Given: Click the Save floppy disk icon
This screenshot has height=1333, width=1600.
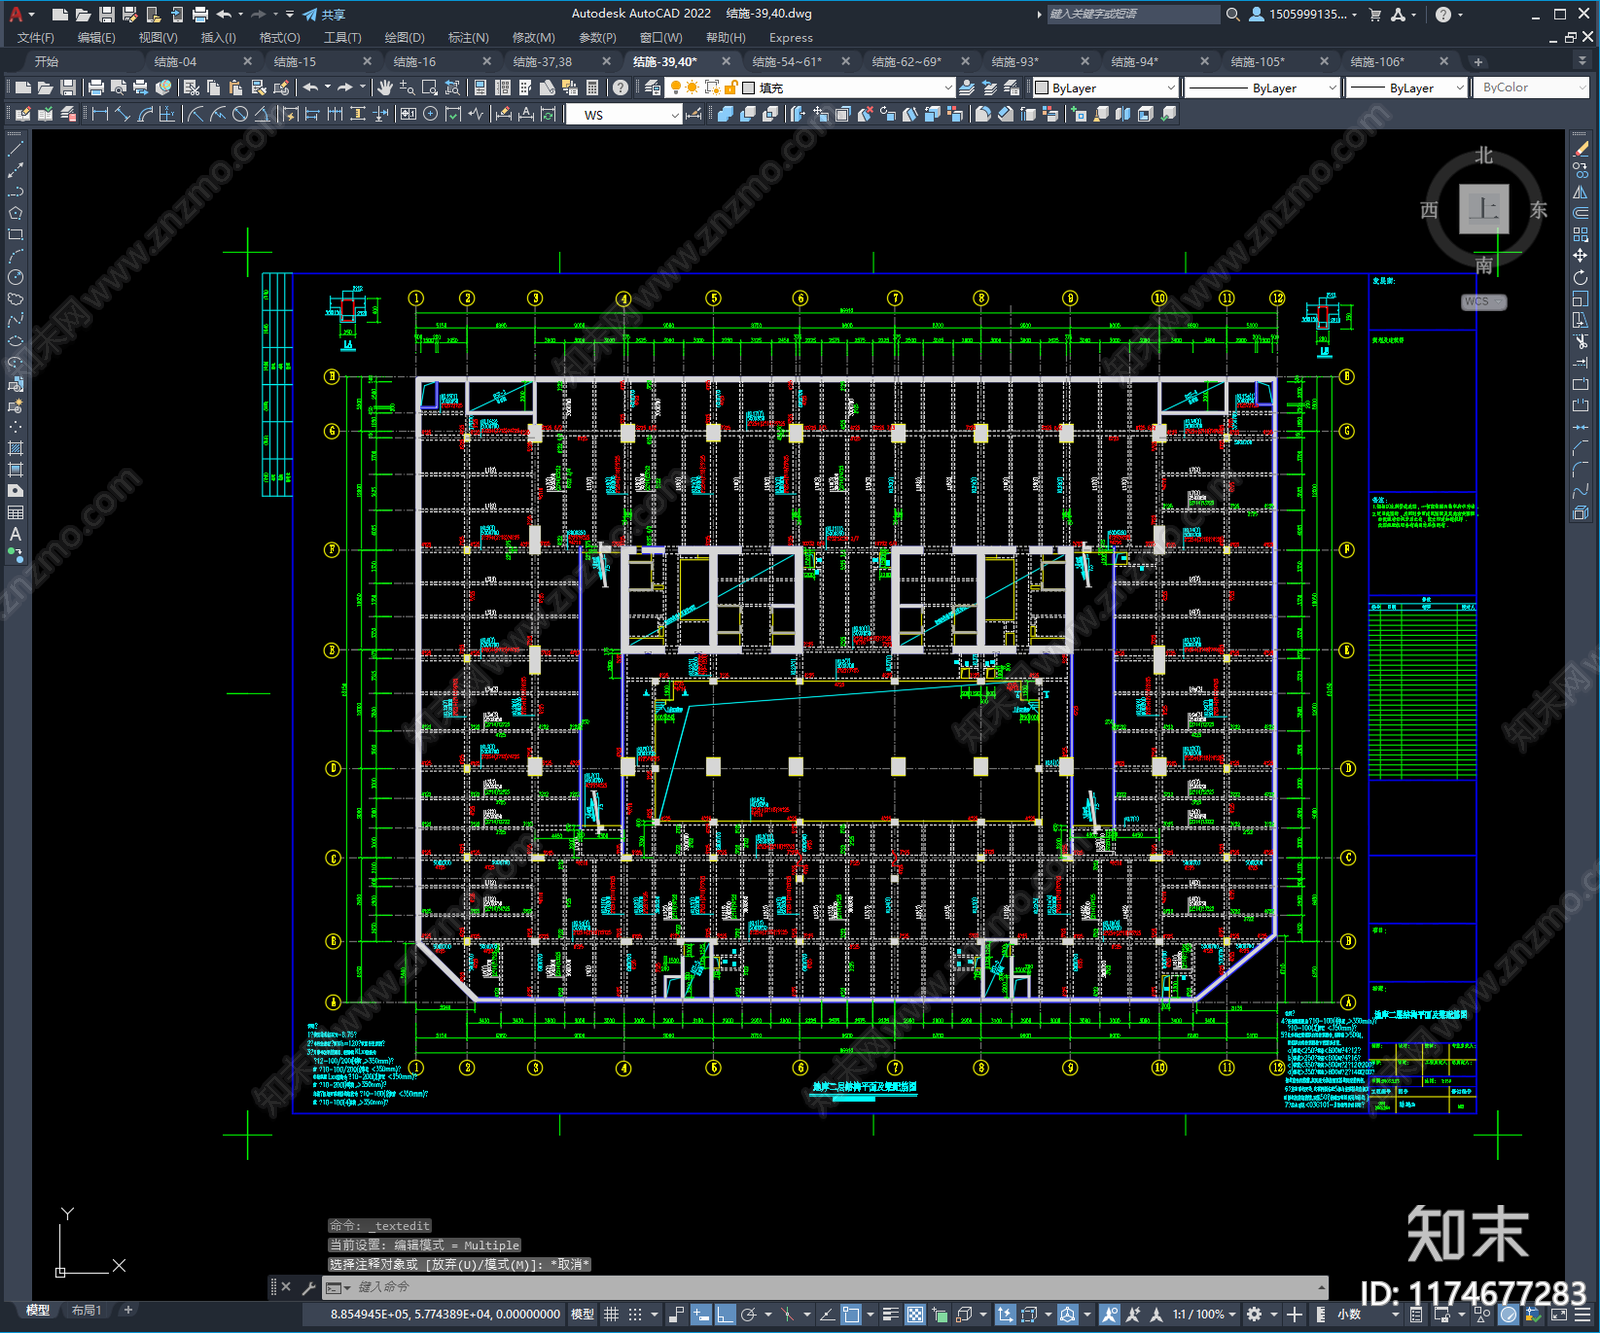Looking at the screenshot, I should point(68,88).
